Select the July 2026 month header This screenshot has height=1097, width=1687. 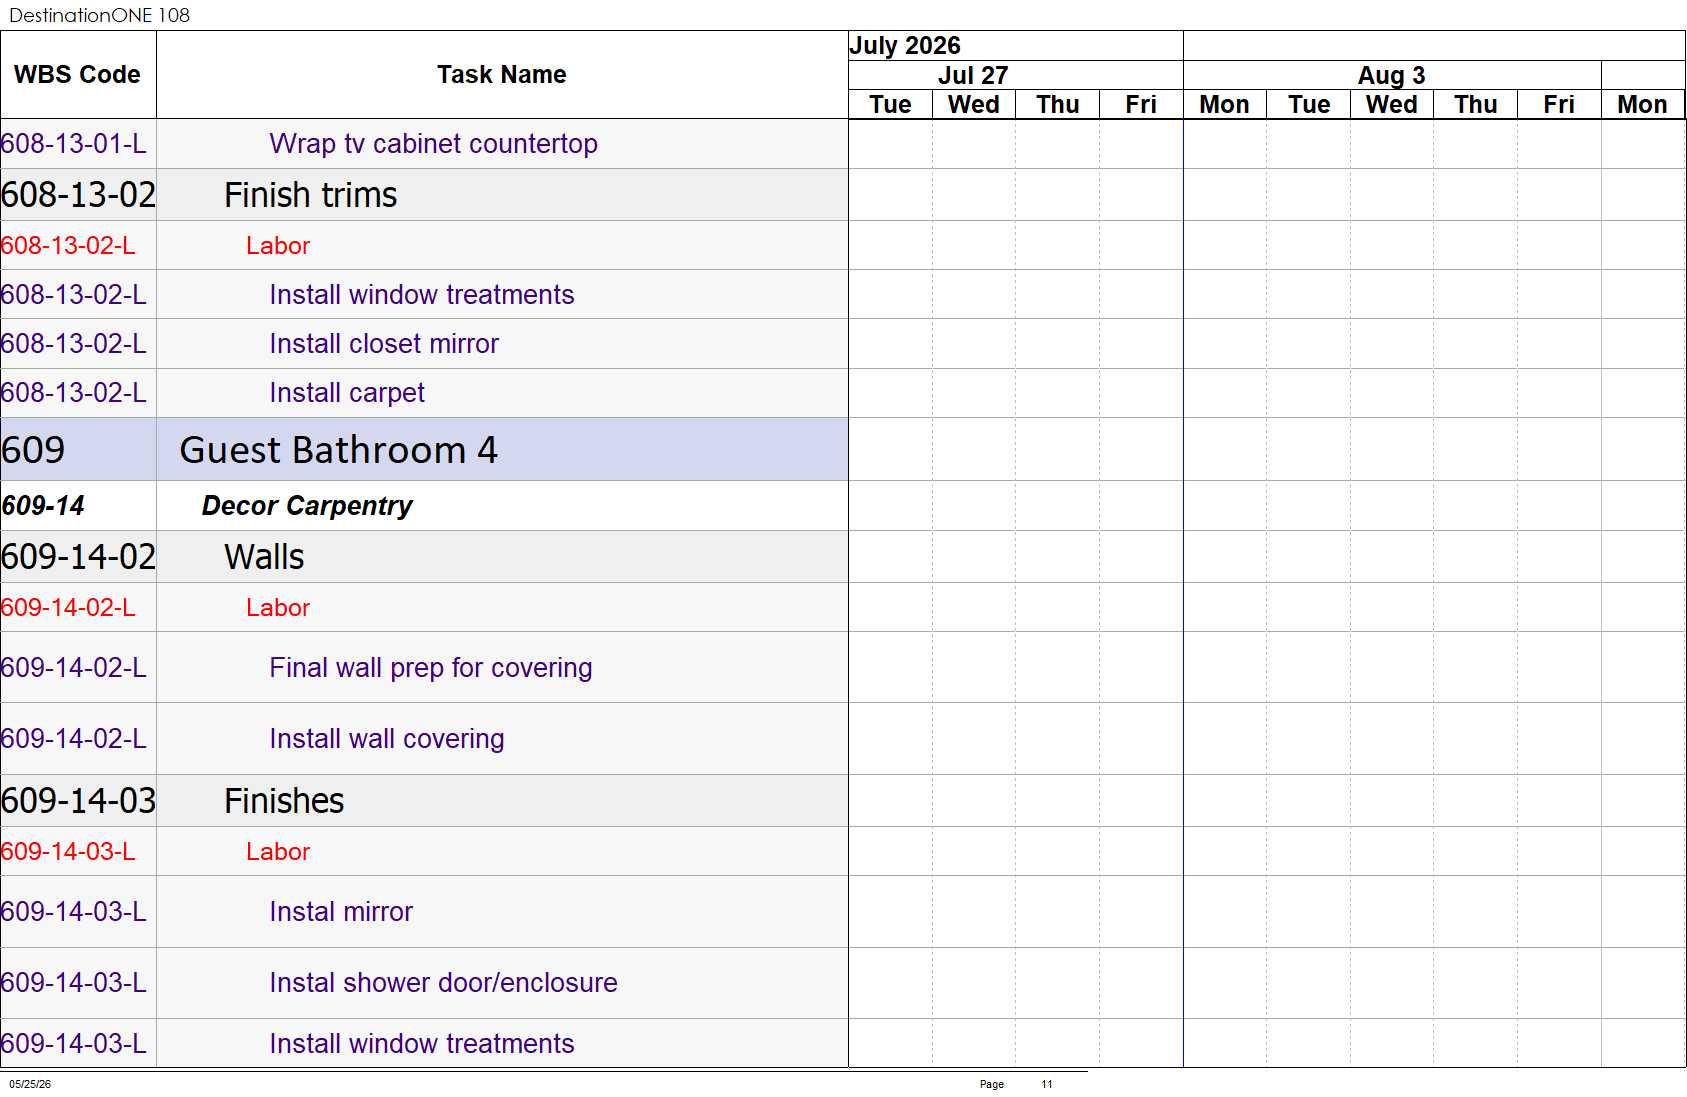coord(905,46)
